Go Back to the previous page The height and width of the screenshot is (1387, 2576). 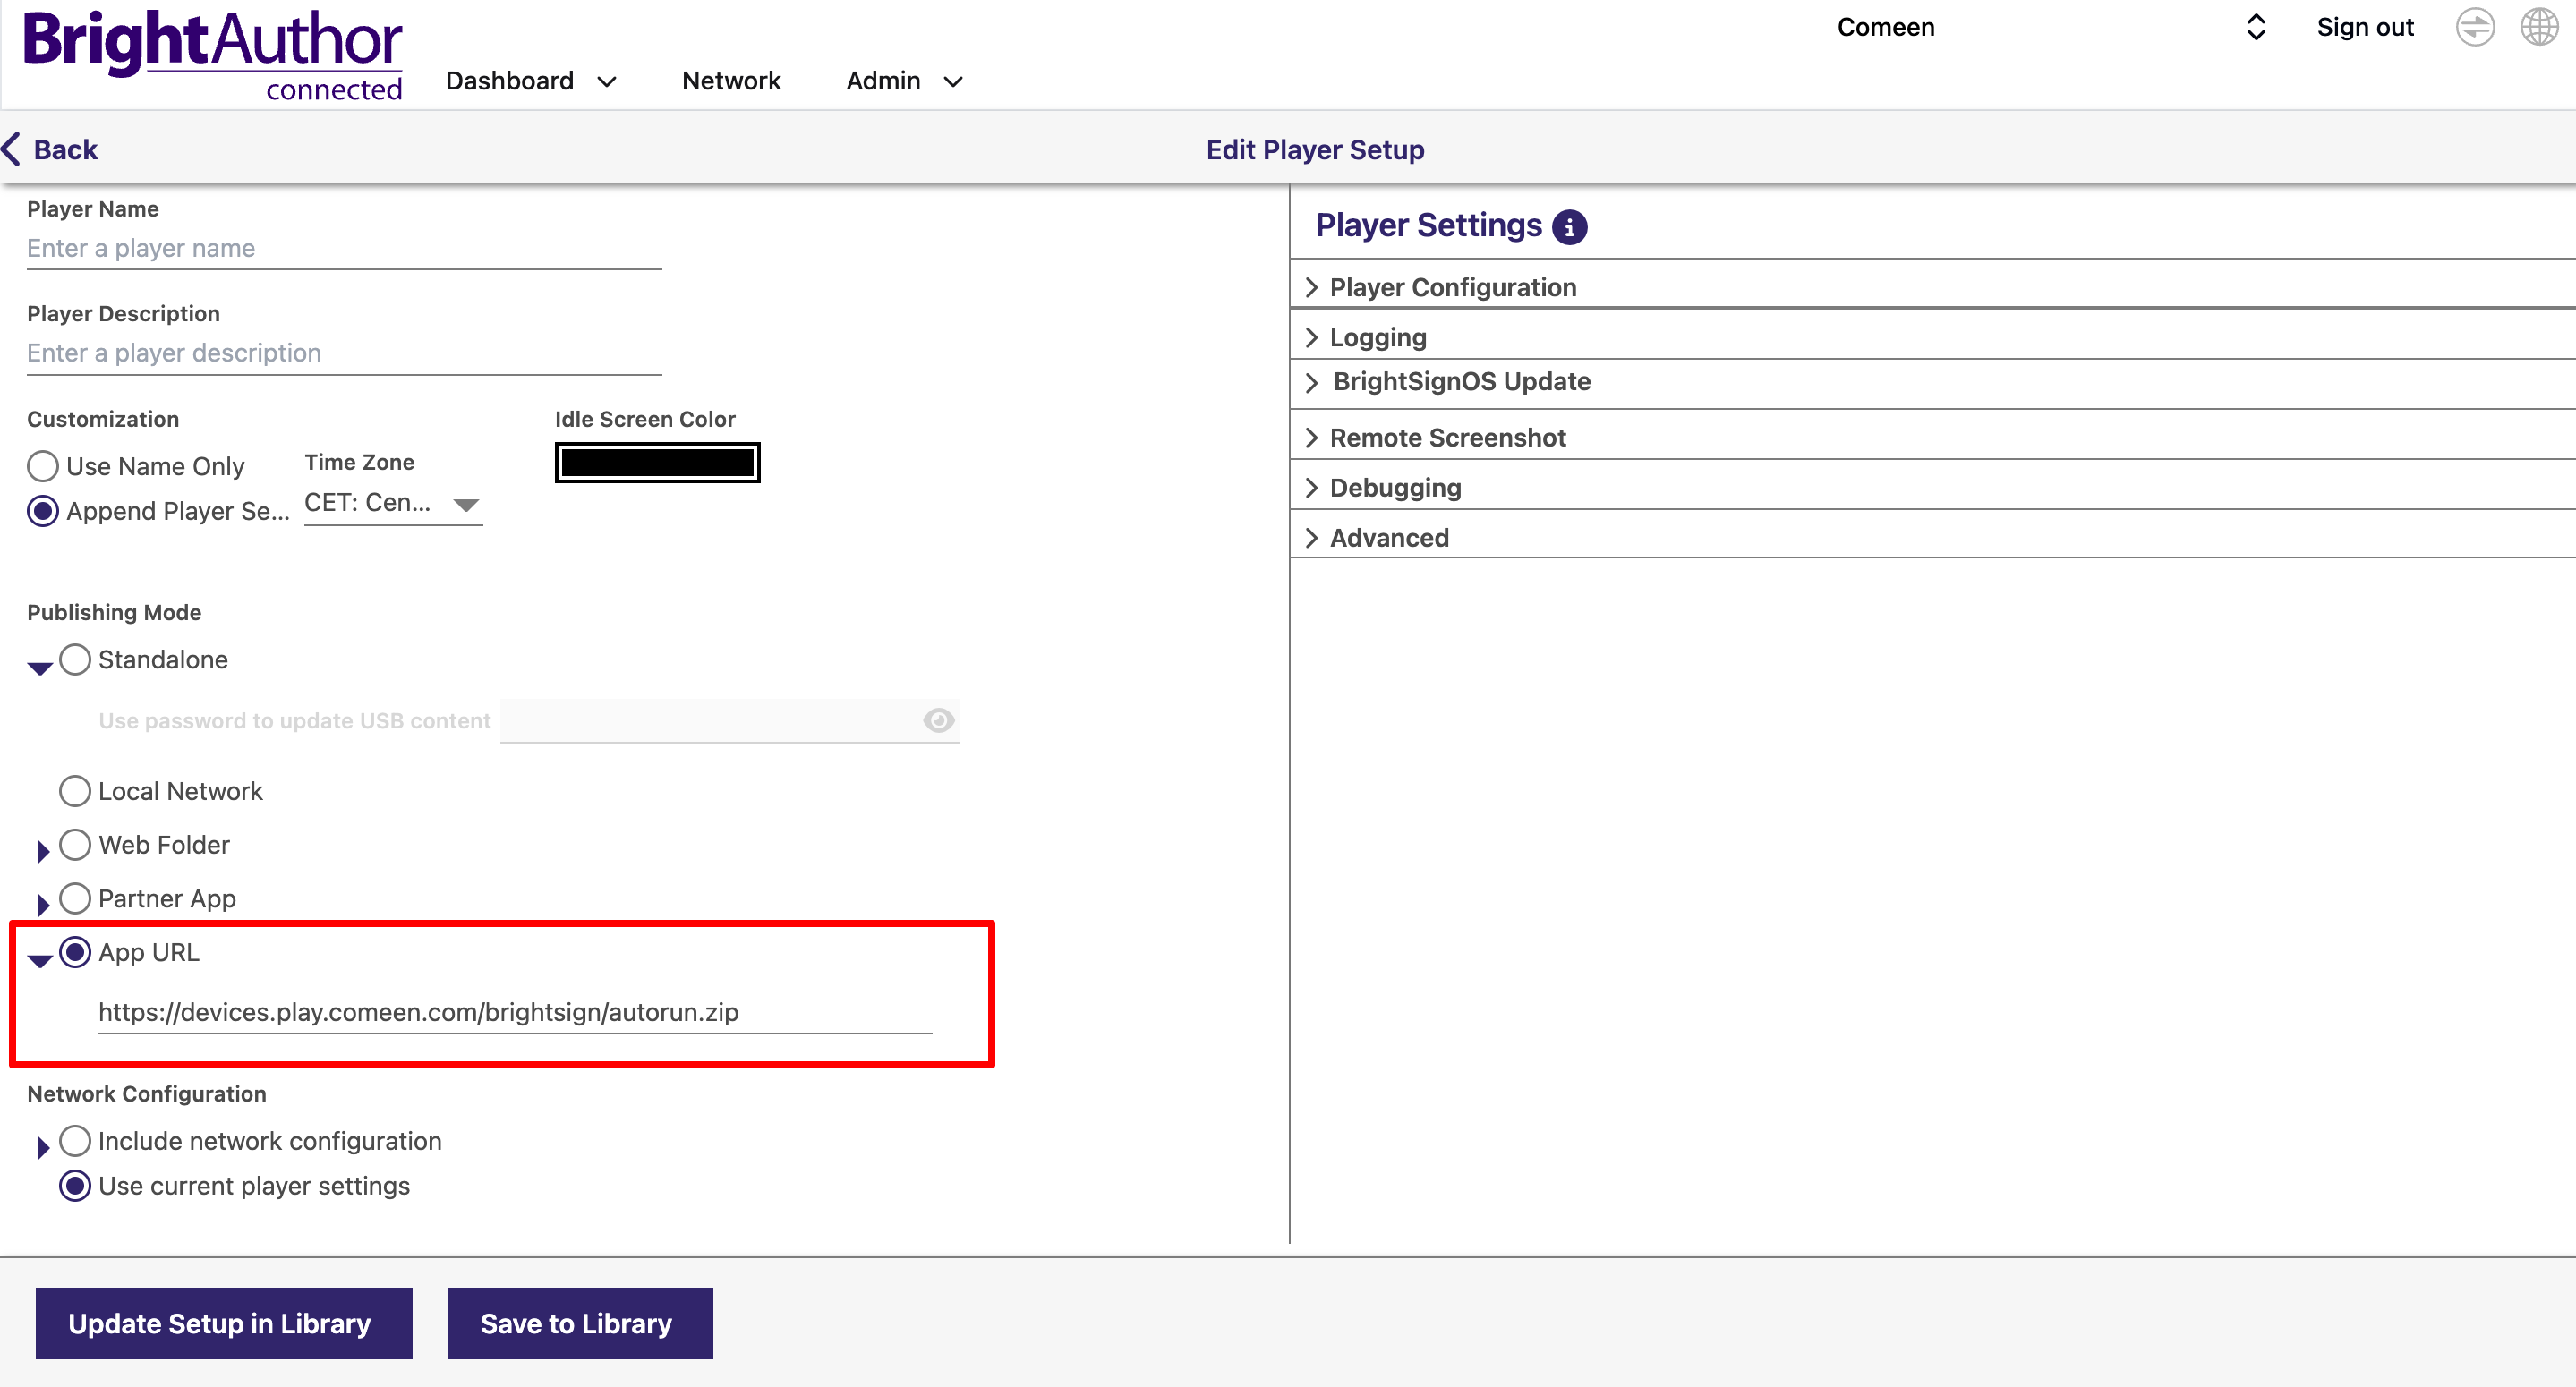(50, 149)
